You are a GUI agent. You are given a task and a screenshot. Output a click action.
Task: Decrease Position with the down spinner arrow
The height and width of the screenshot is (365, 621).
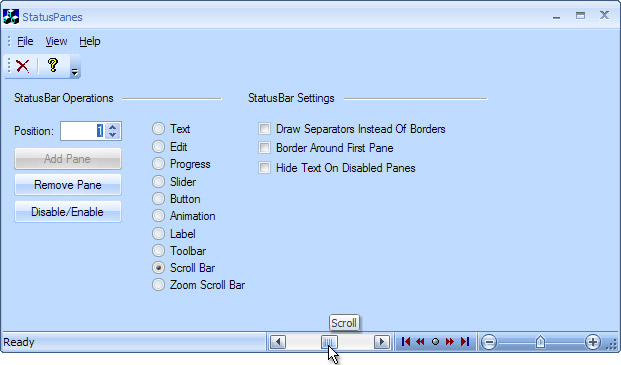pos(113,135)
